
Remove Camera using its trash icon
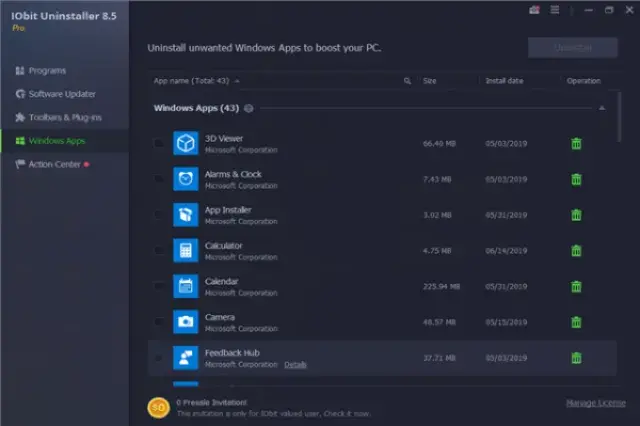click(576, 322)
